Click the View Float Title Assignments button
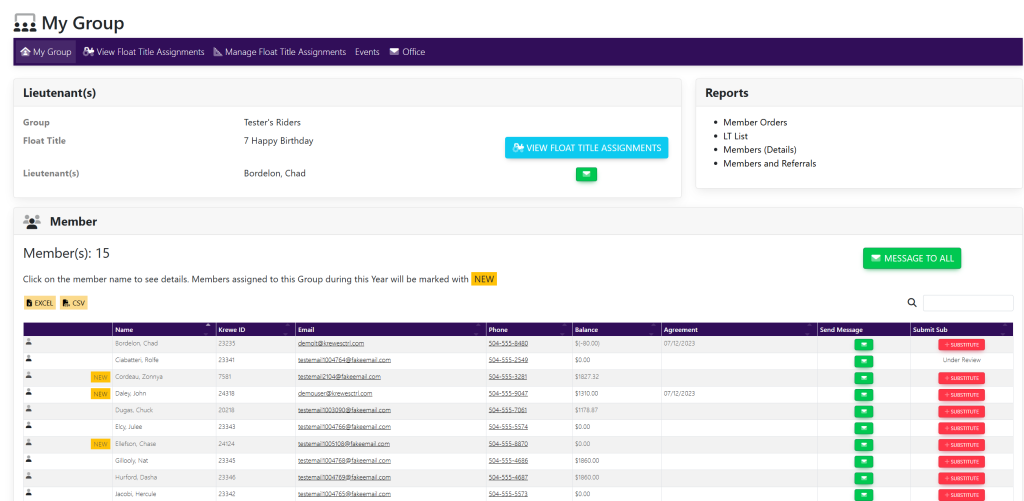The width and height of the screenshot is (1024, 501). pos(586,148)
